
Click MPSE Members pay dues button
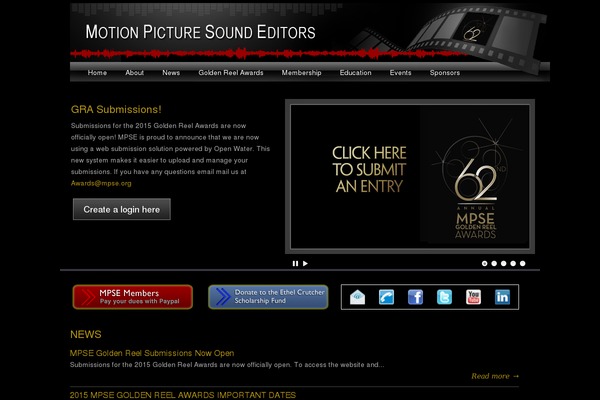tap(133, 297)
